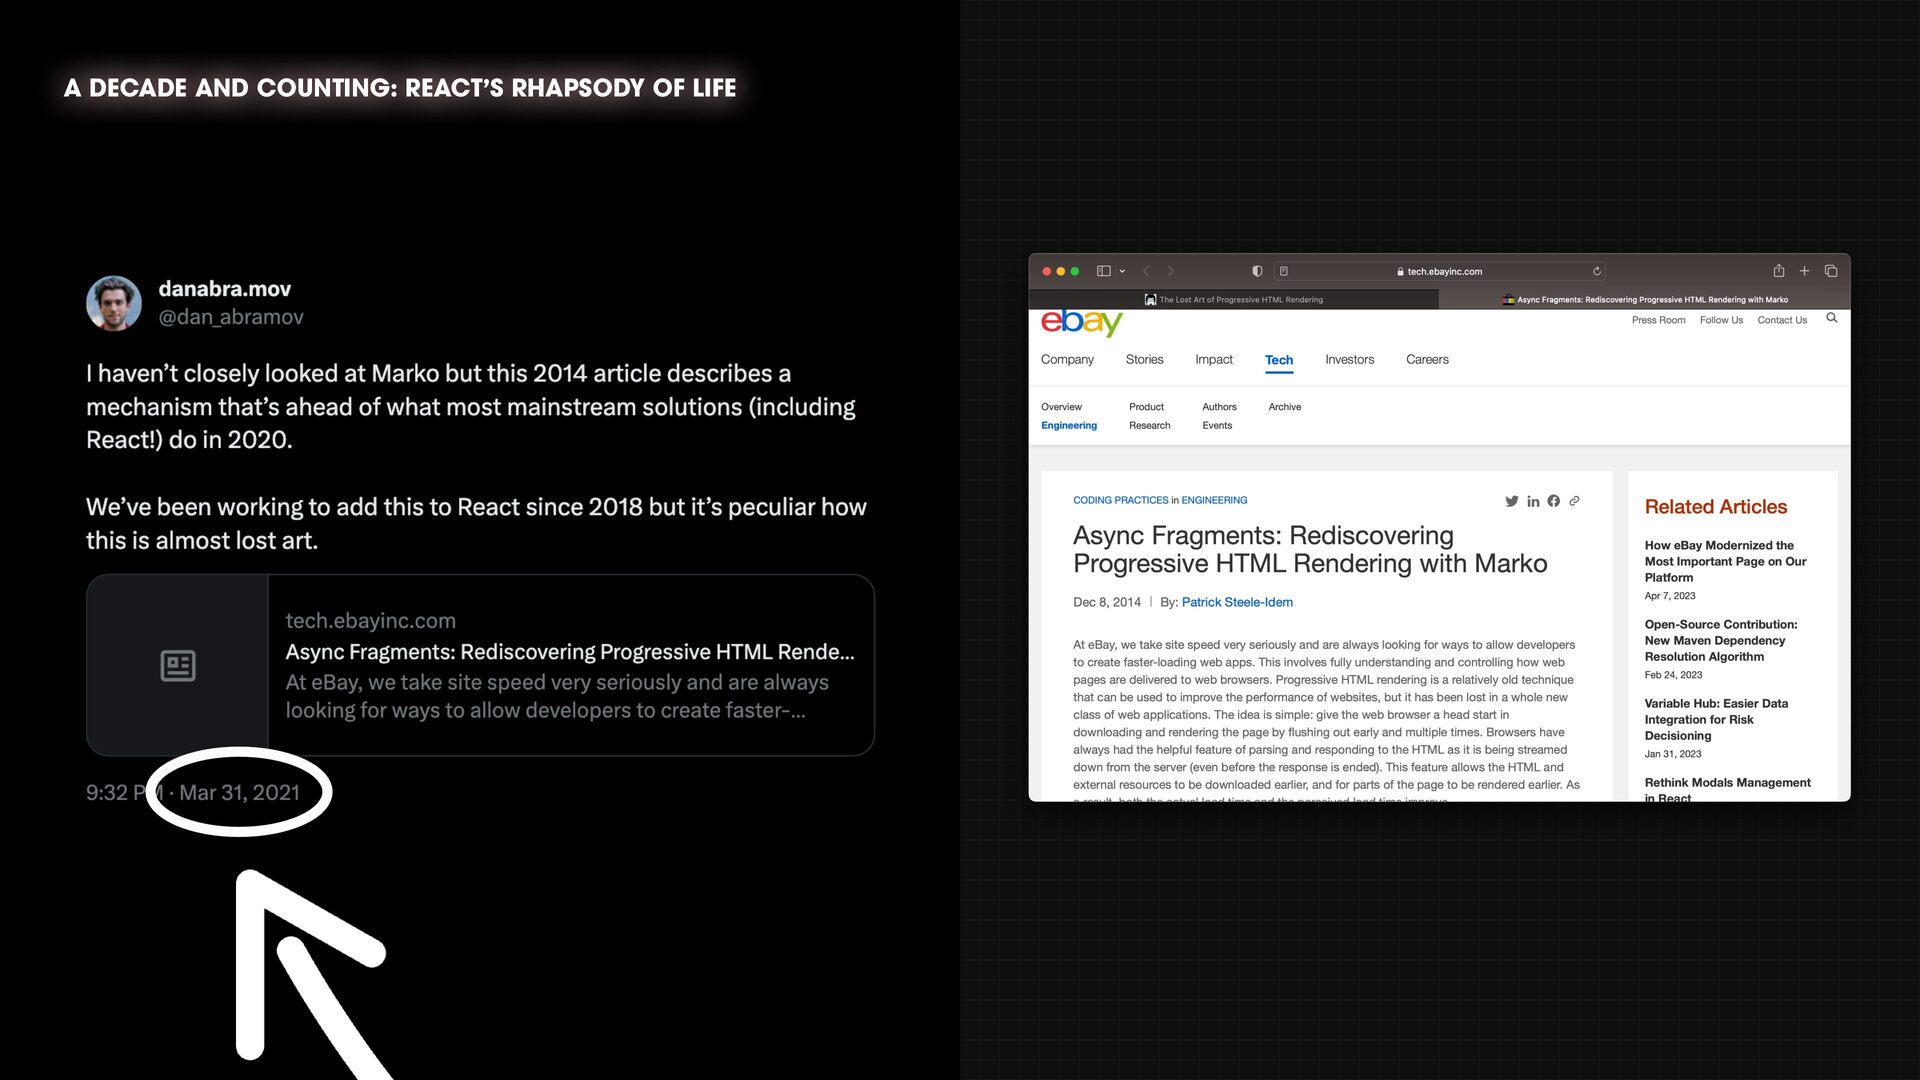The width and height of the screenshot is (1920, 1080).
Task: Open the Tech navigation menu item
Action: point(1278,360)
